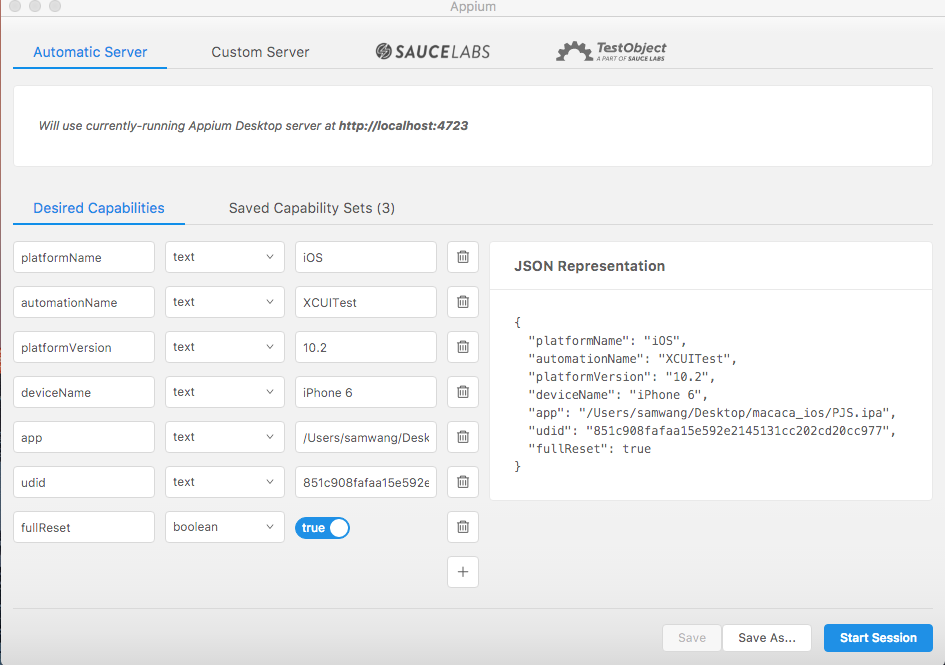Click the Save As... button

[x=767, y=638]
